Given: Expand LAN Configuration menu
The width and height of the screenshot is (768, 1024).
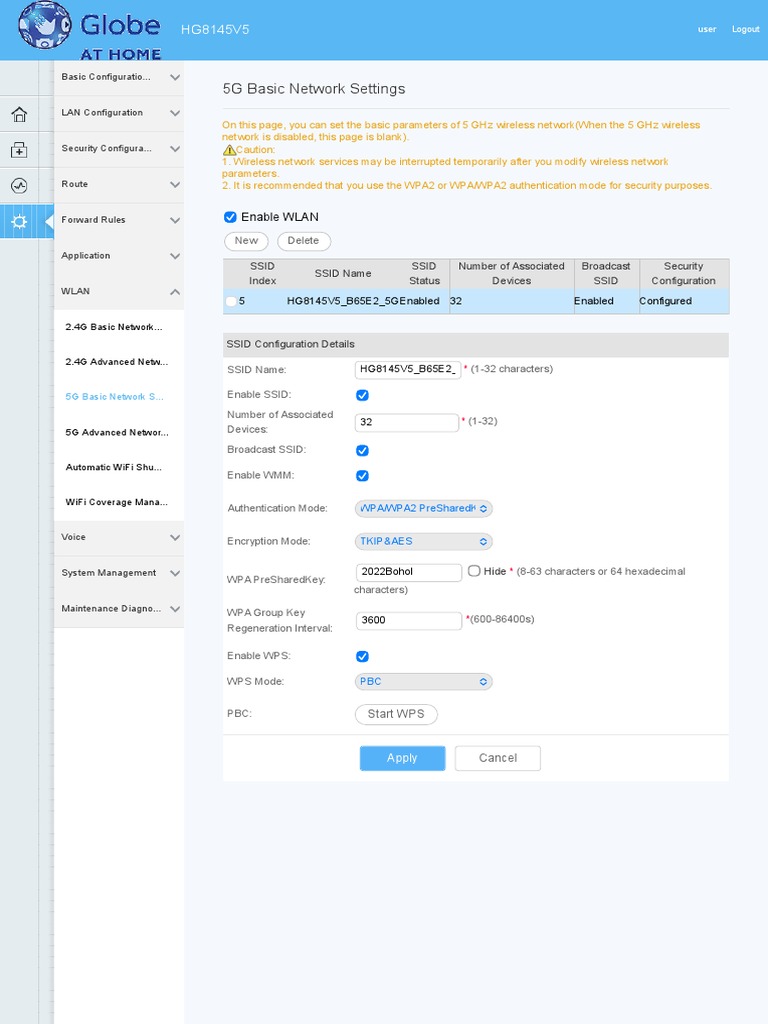Looking at the screenshot, I should (x=118, y=113).
